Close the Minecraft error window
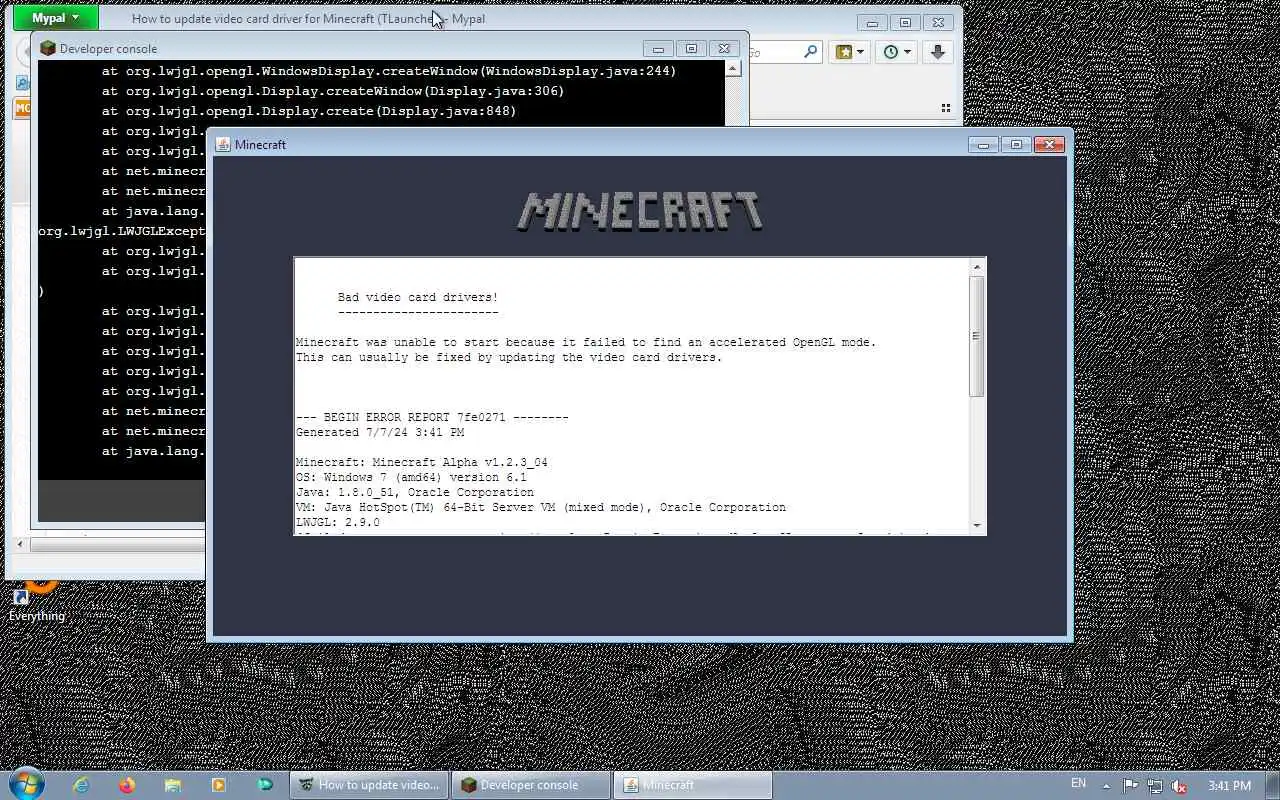This screenshot has height=800, width=1280. pos(1049,145)
